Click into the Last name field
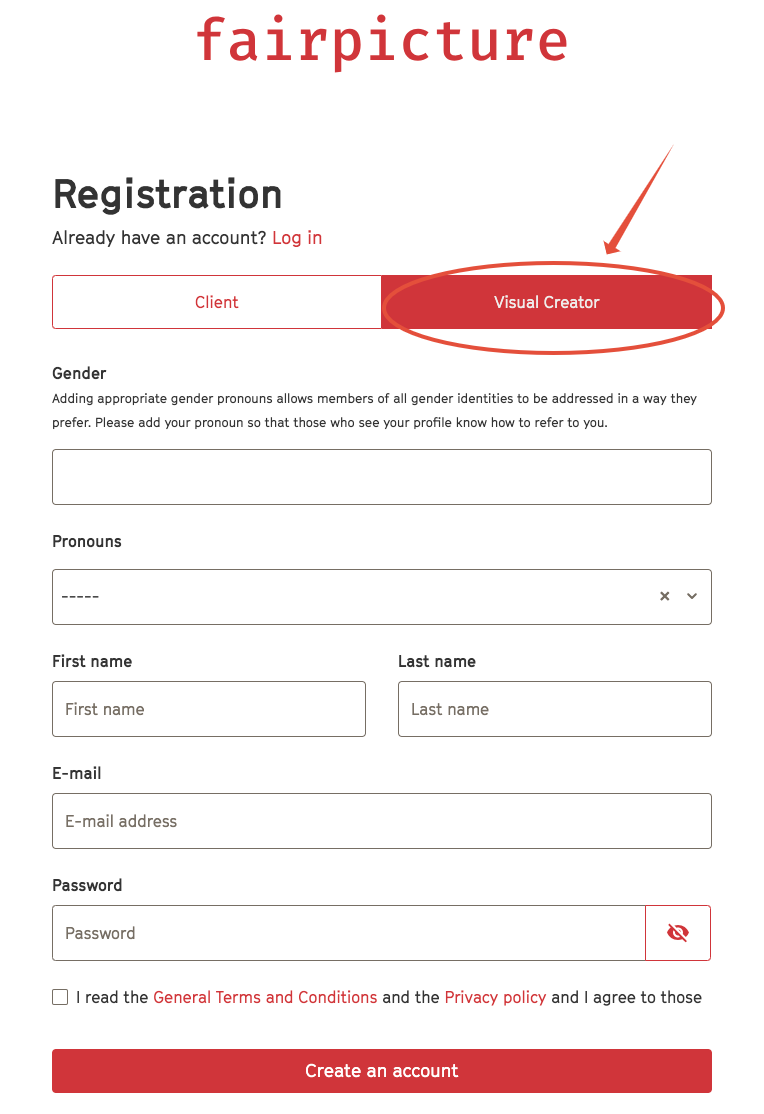764x1114 pixels. click(x=554, y=709)
